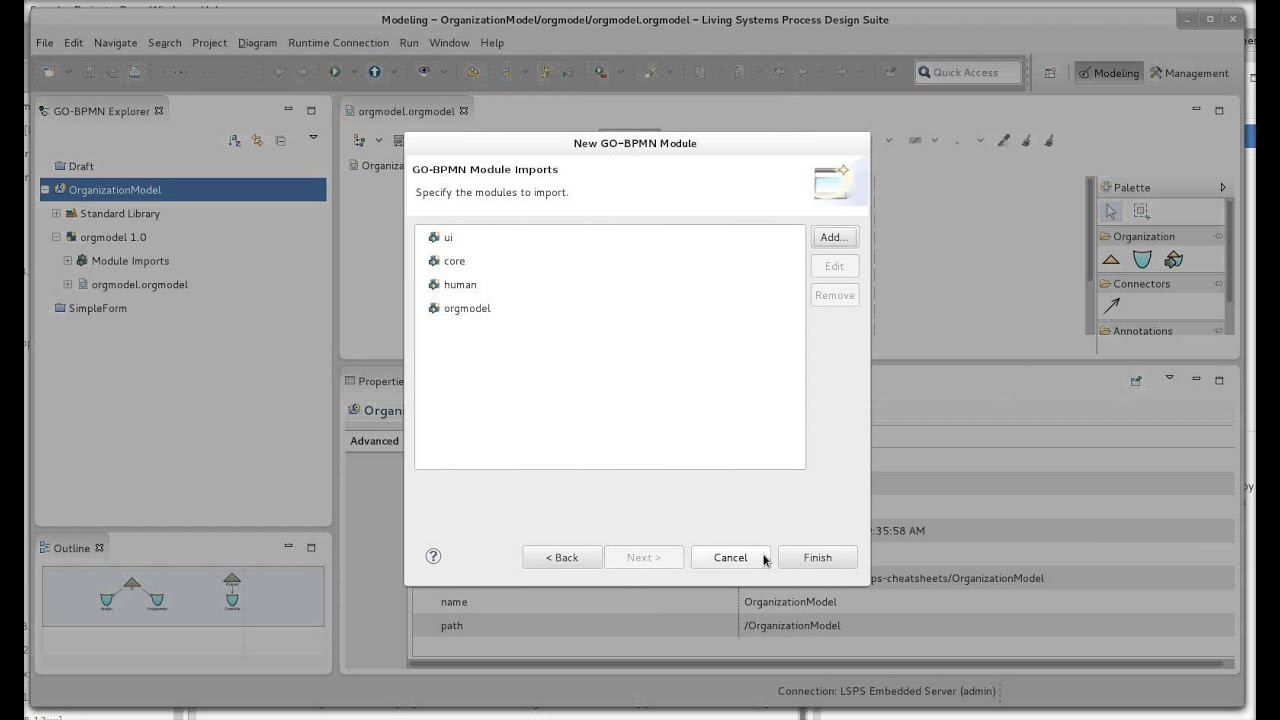Select the Draft project in Explorer
Image resolution: width=1280 pixels, height=720 pixels.
[x=81, y=166]
